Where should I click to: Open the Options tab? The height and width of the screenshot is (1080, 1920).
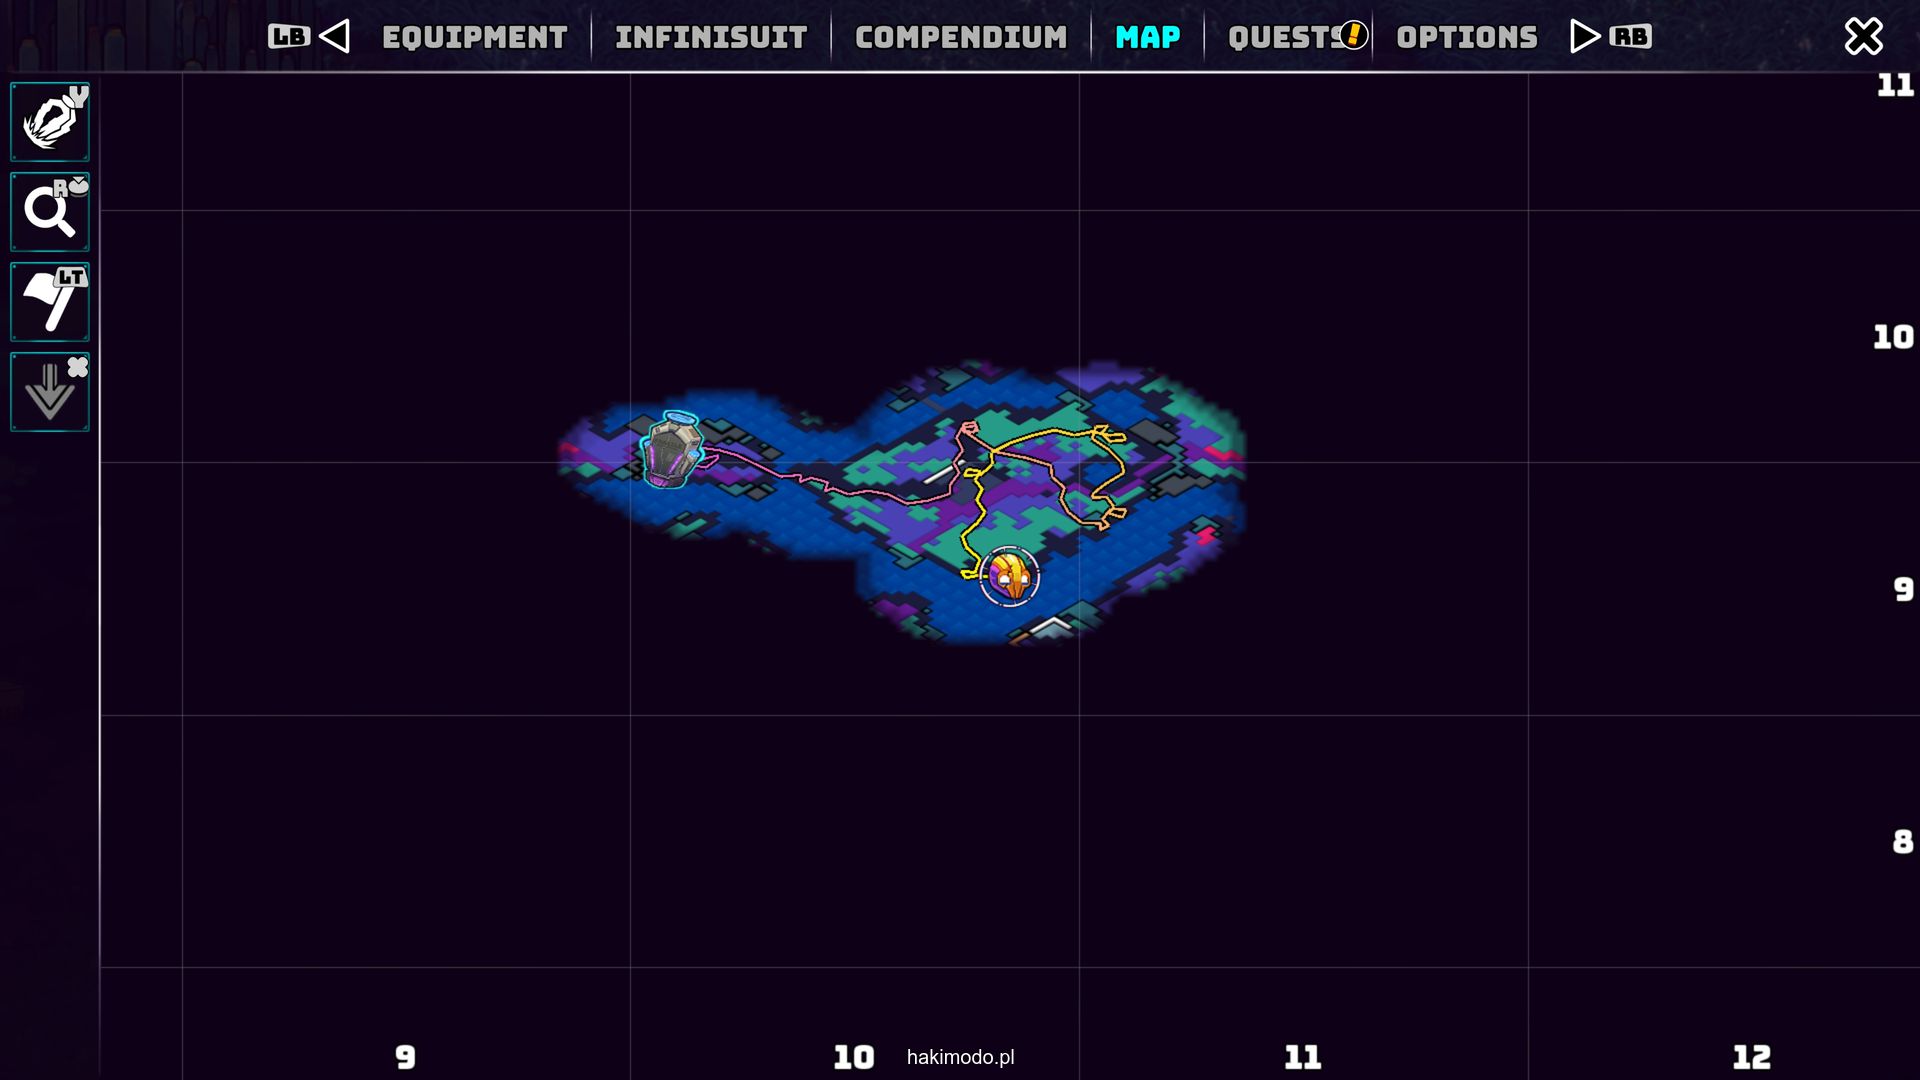pos(1466,38)
